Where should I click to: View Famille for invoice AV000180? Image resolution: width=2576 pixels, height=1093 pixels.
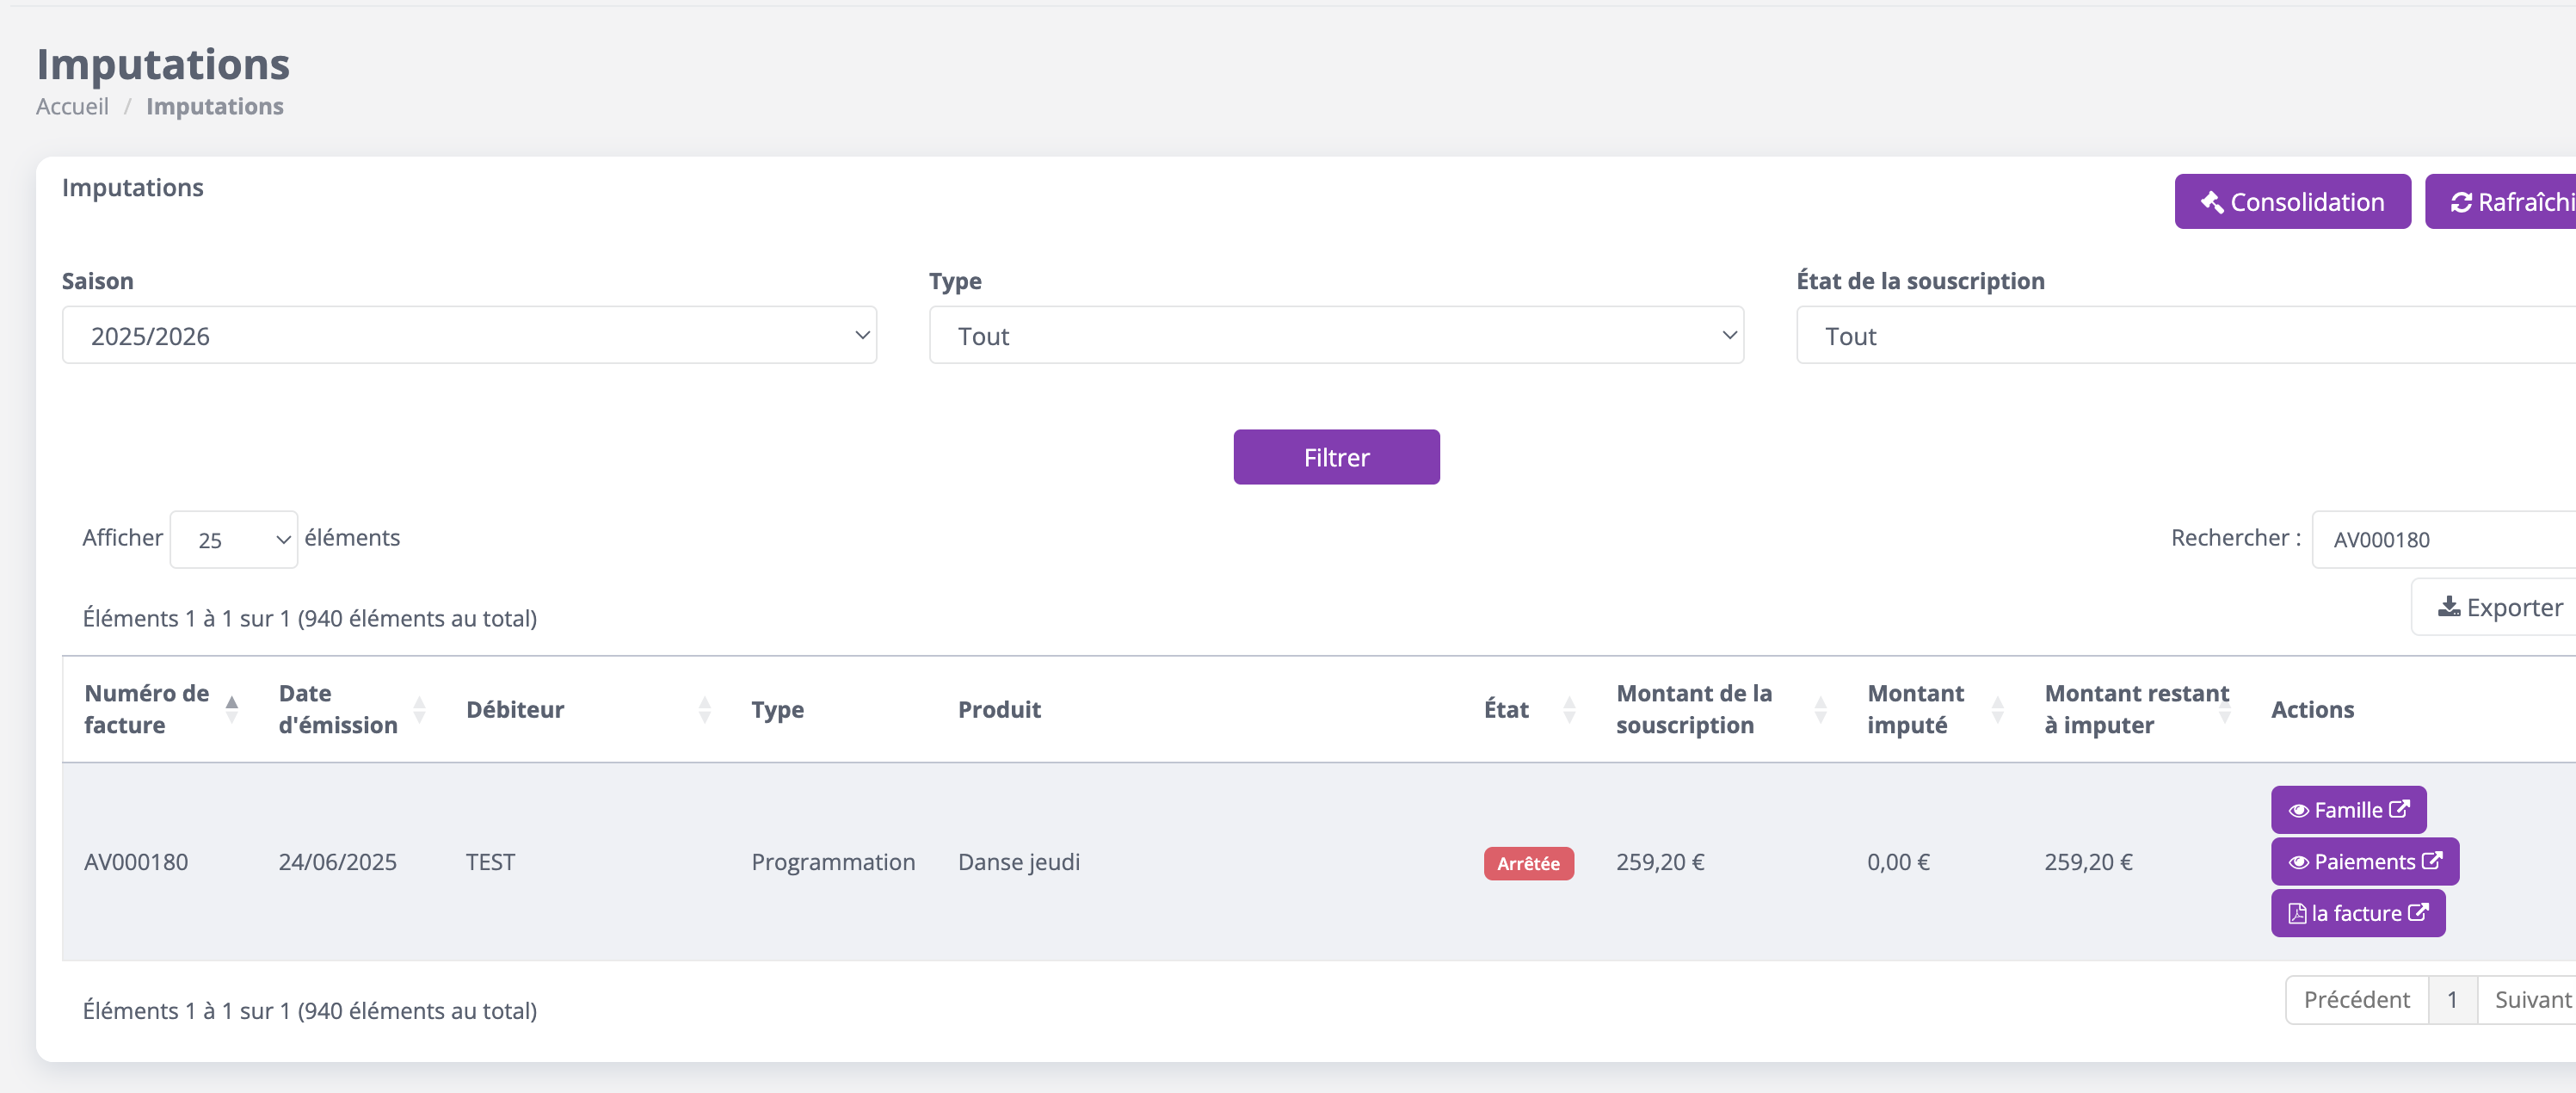click(x=2347, y=810)
